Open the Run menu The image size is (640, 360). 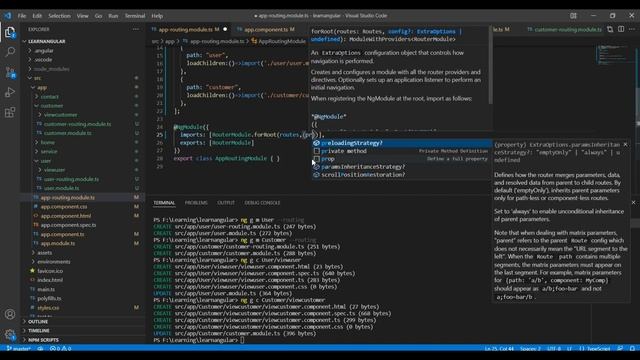(113, 16)
